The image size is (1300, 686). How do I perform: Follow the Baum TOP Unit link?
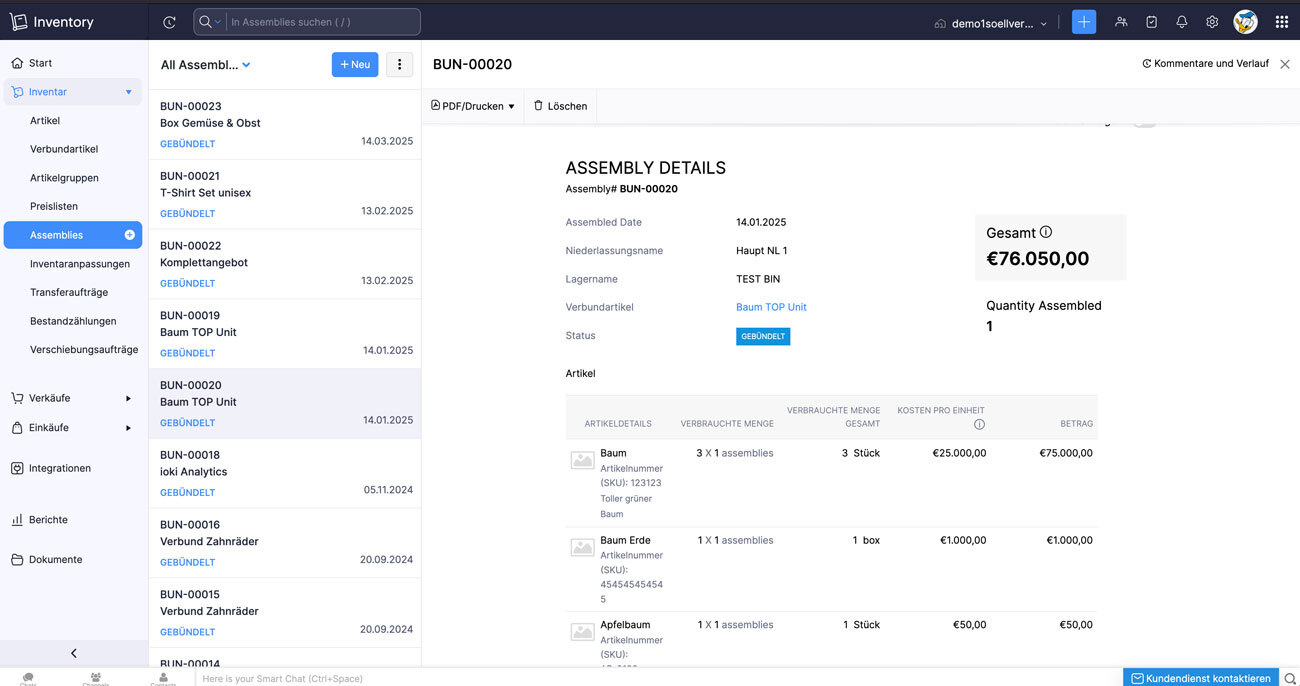click(x=771, y=307)
